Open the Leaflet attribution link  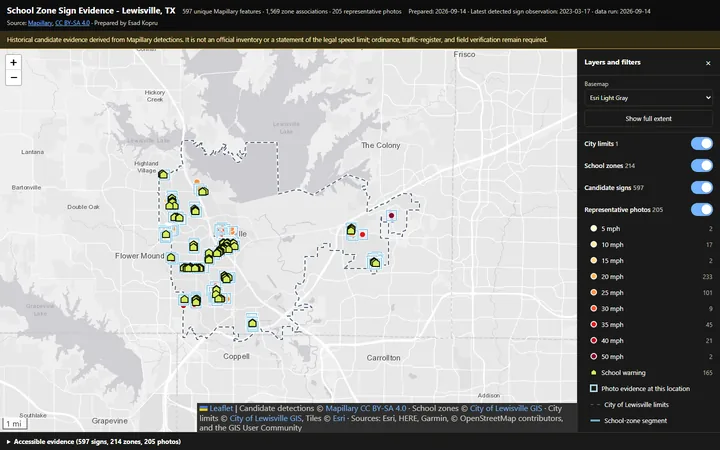point(221,408)
